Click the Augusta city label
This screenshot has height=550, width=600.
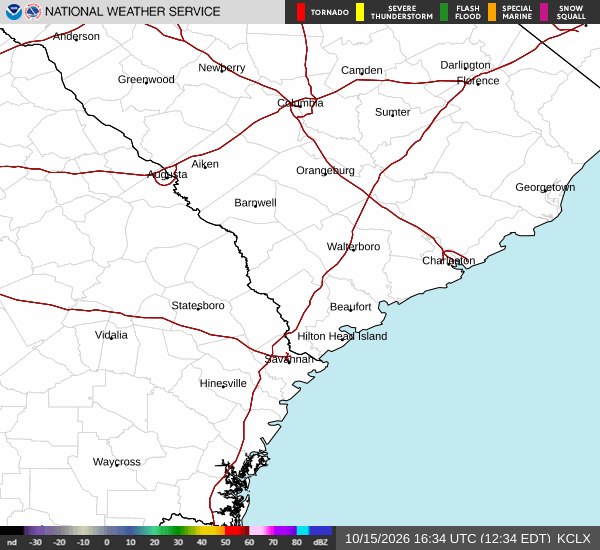click(x=167, y=175)
